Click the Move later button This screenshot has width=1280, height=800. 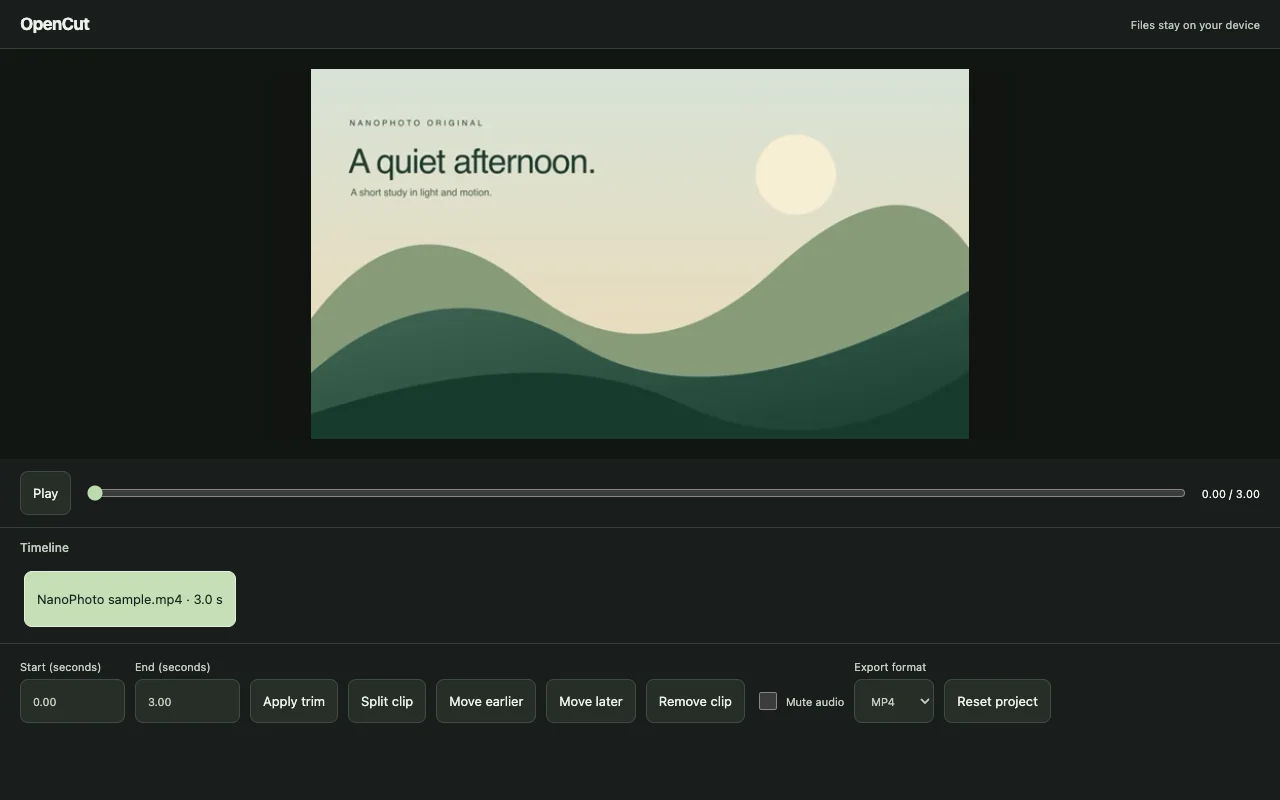pyautogui.click(x=591, y=701)
